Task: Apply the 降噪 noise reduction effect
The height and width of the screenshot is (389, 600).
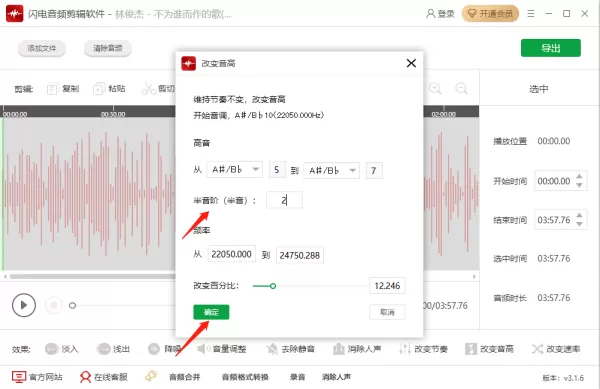Action: coord(164,349)
